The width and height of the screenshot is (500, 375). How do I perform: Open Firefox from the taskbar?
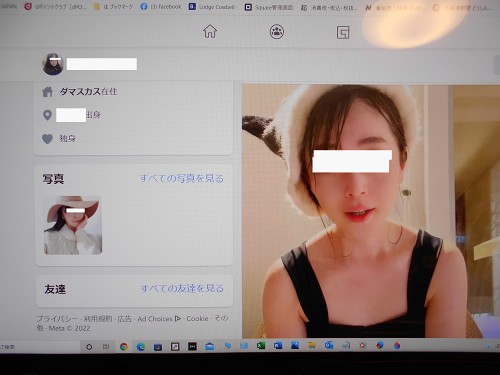[x=397, y=346]
